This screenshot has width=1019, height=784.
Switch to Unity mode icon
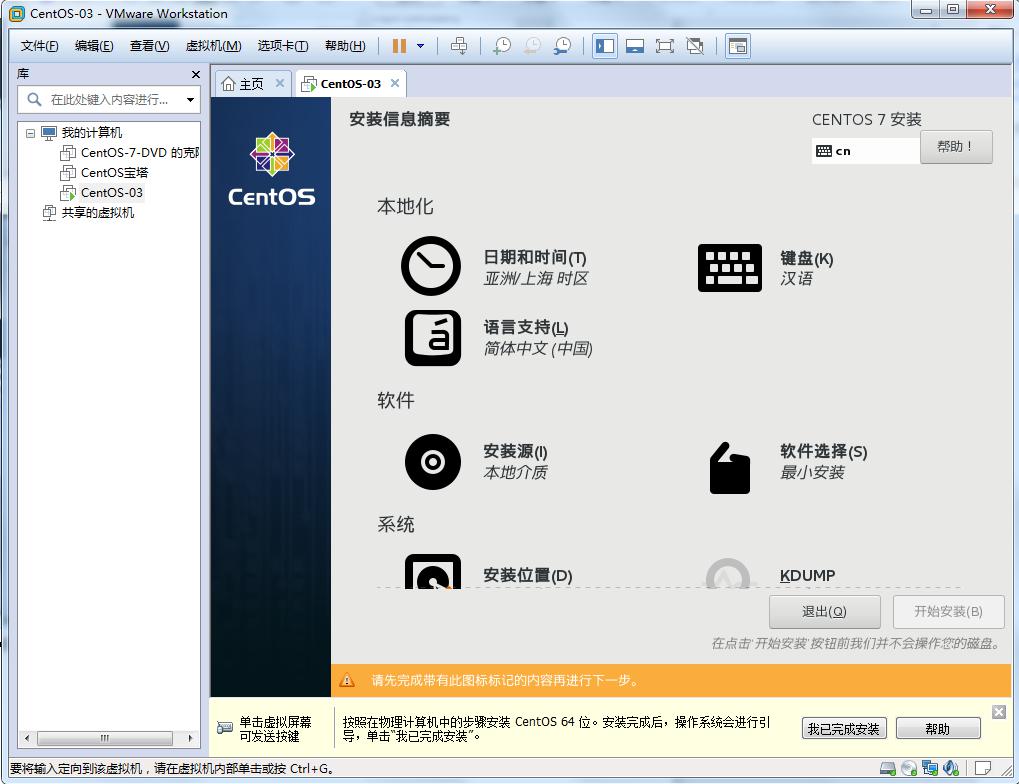coord(695,46)
